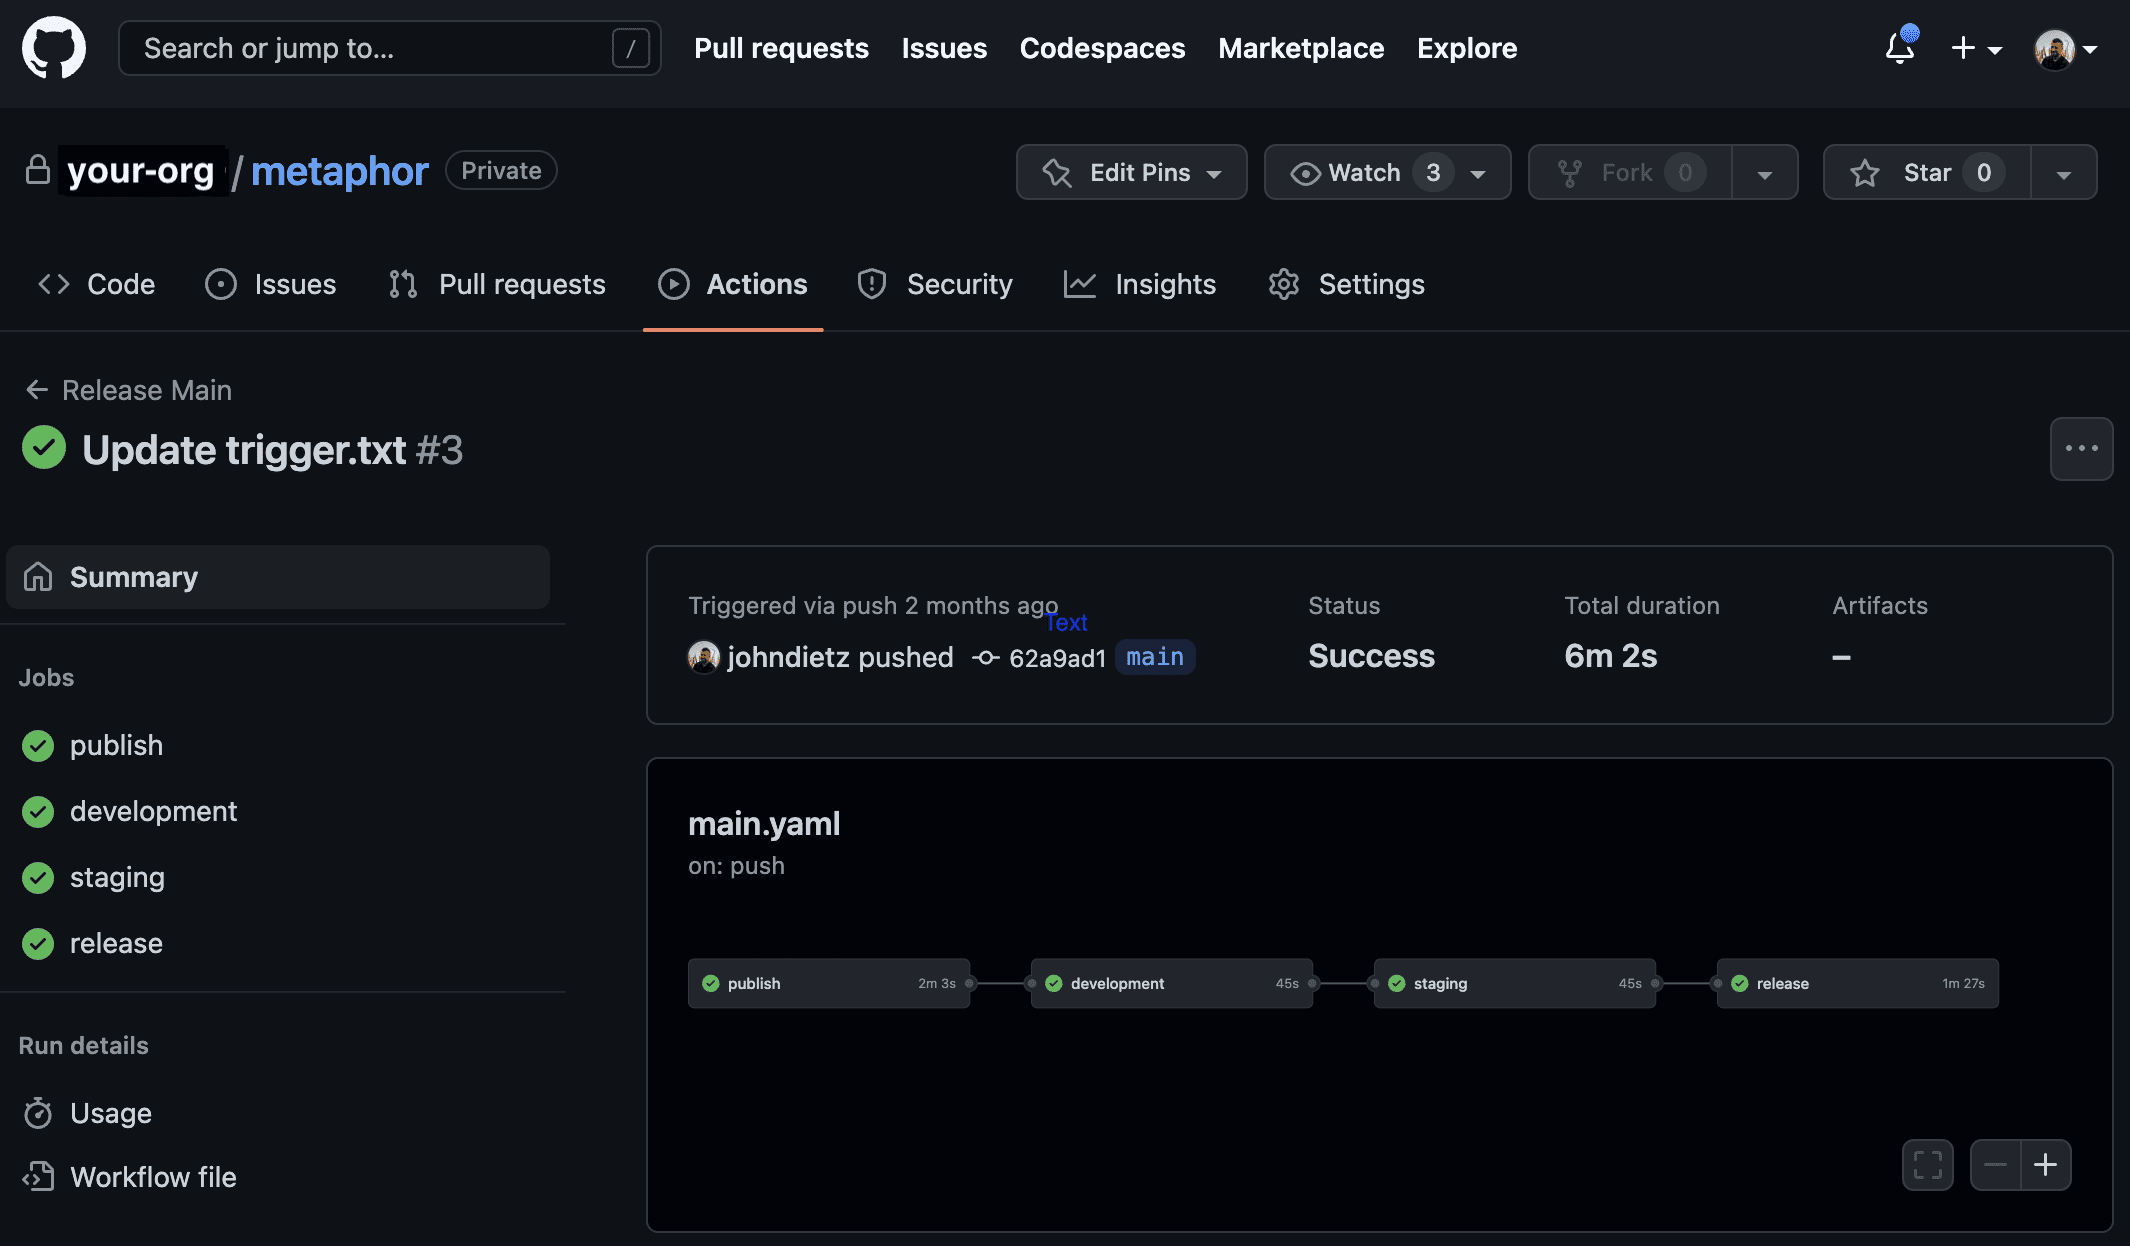This screenshot has width=2130, height=1246.
Task: Expand the Star lists dropdown arrow
Action: pyautogui.click(x=2064, y=173)
